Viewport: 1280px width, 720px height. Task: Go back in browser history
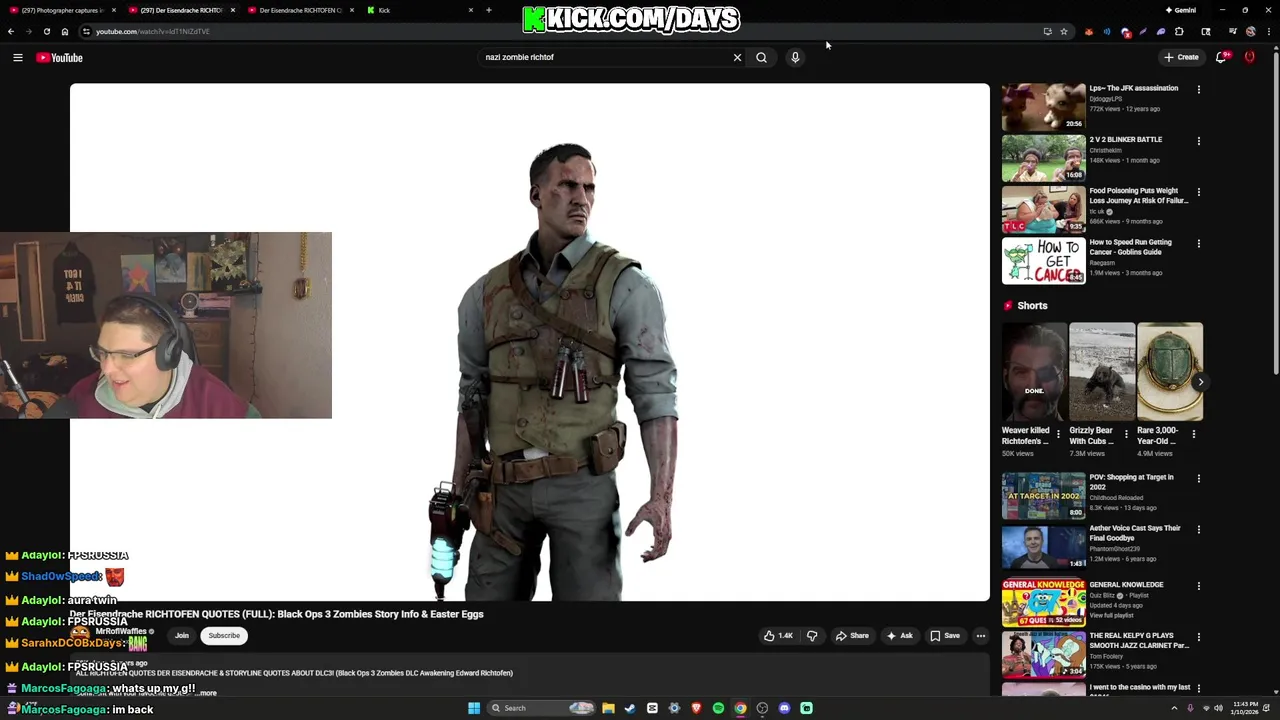click(11, 31)
